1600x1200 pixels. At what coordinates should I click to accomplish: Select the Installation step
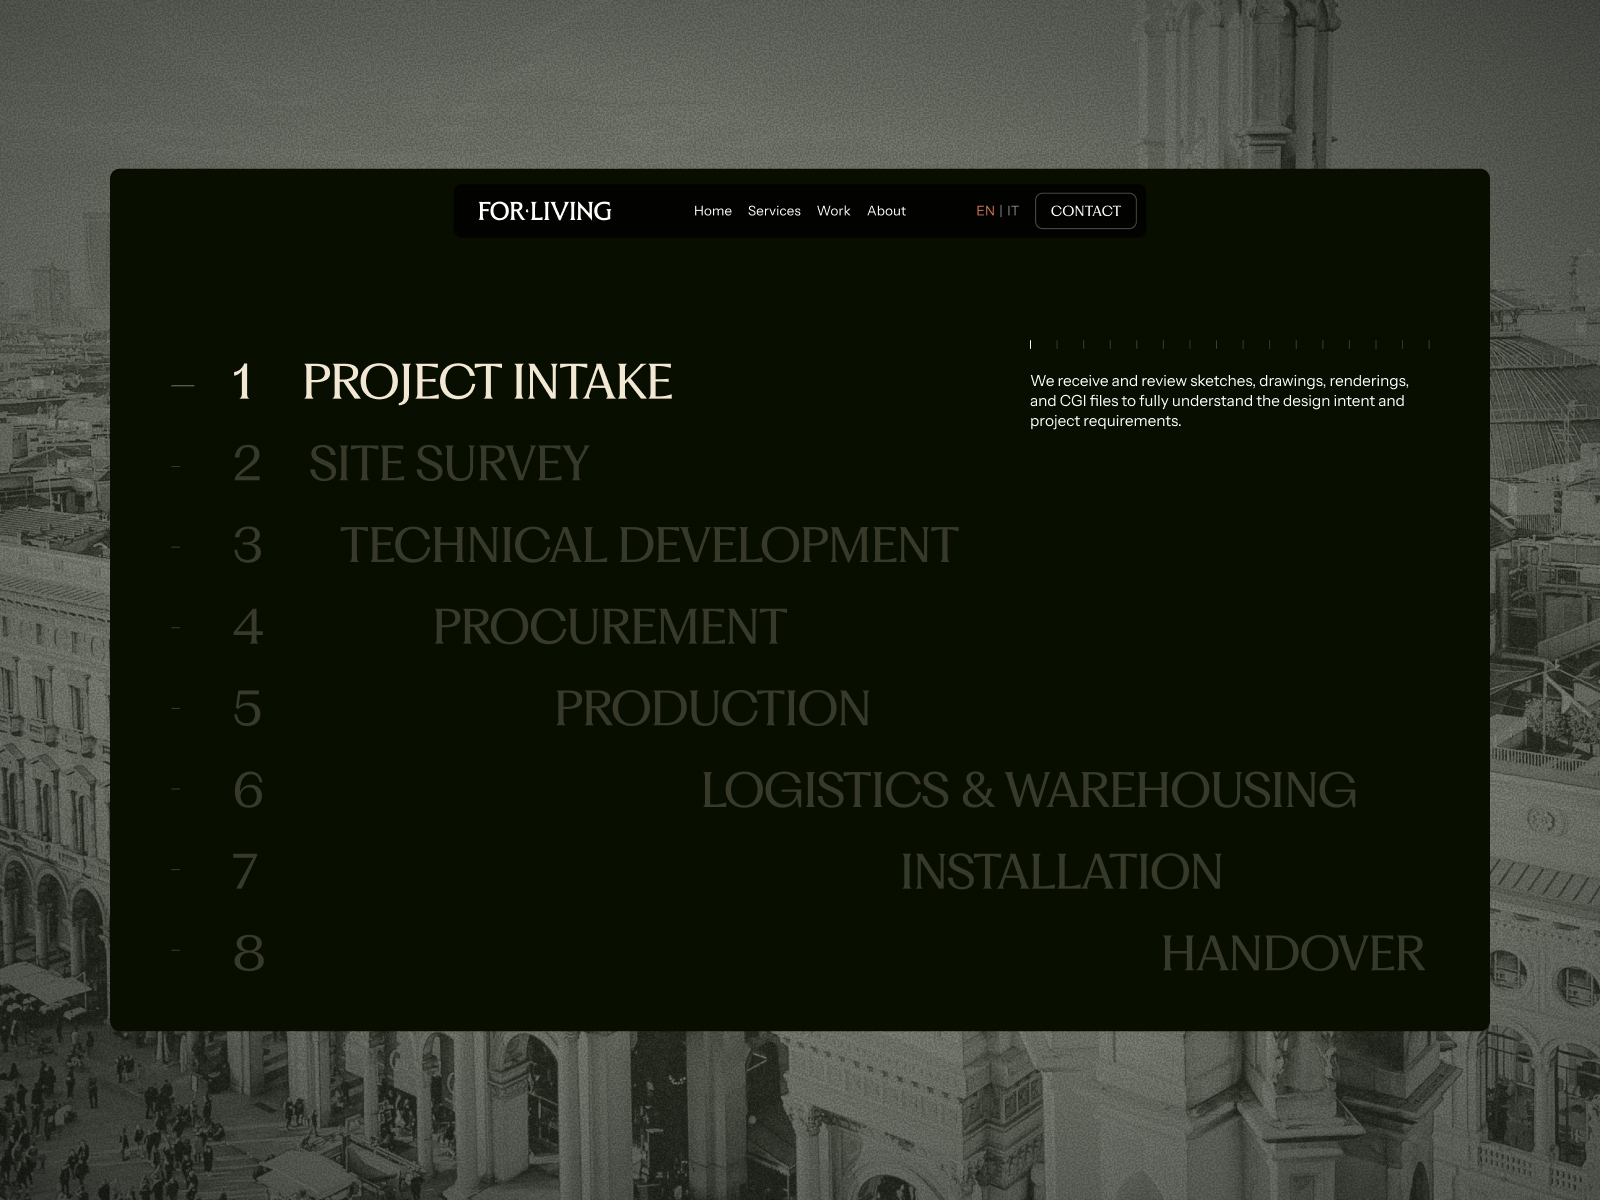tap(1061, 873)
